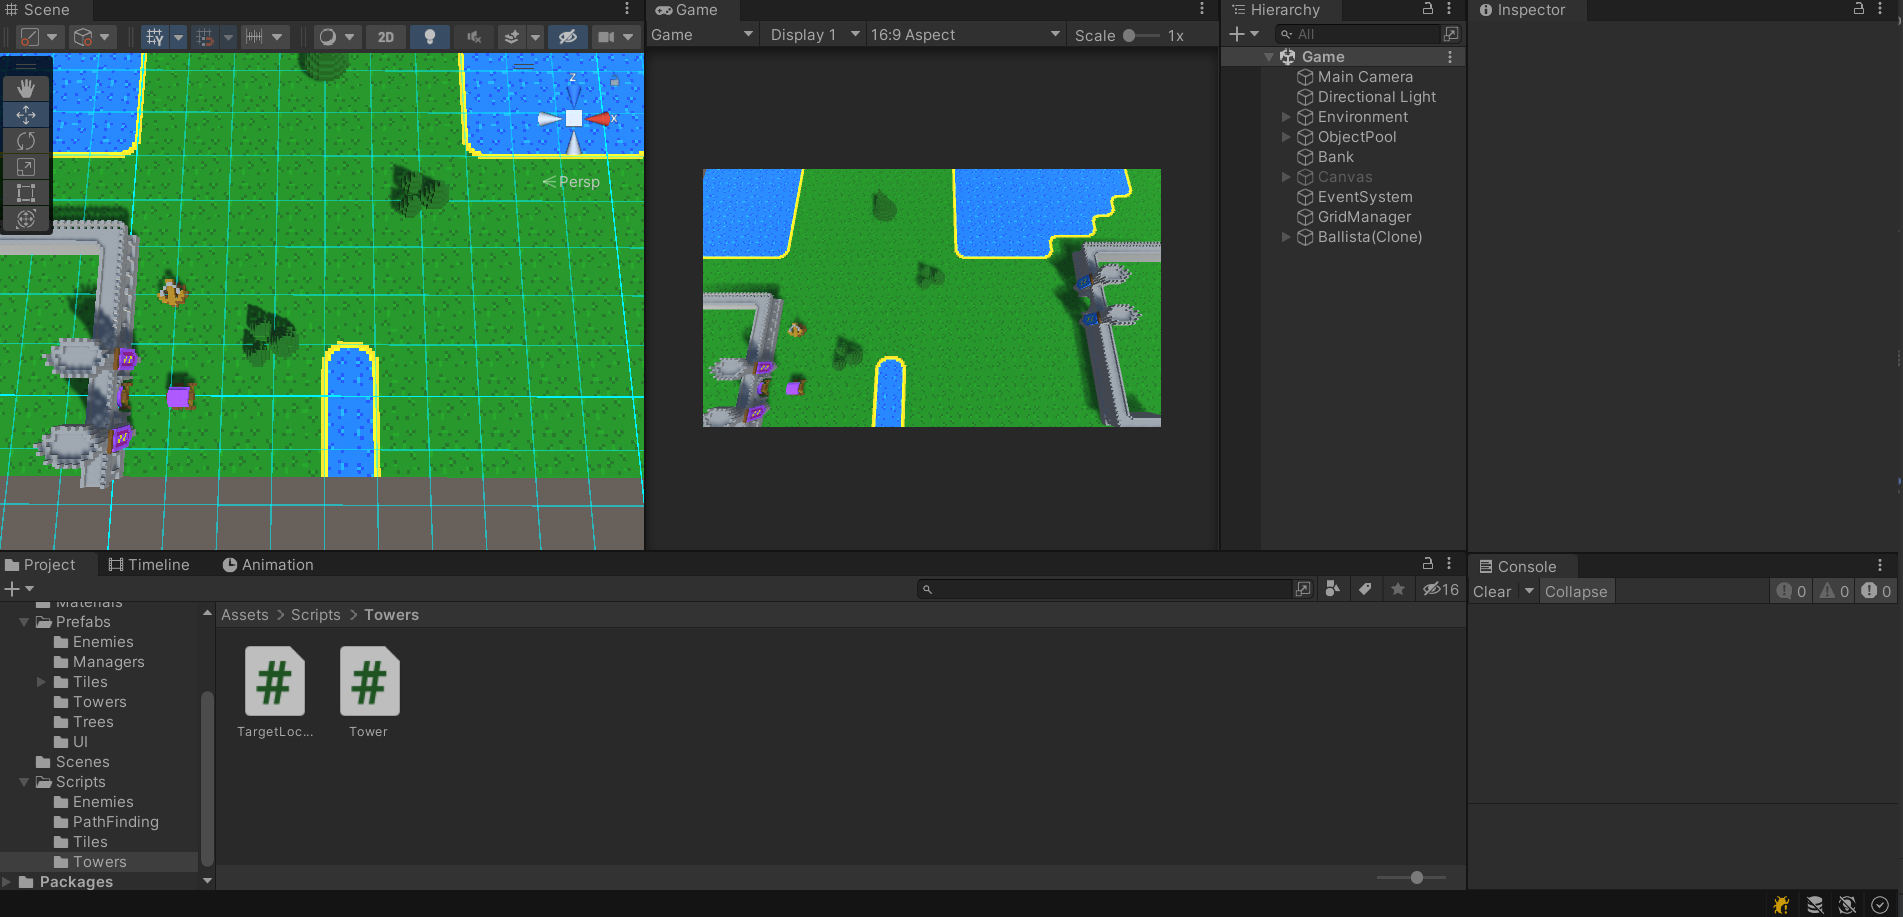1903x917 pixels.
Task: Click the handle rotation cube icon
Action: [84, 37]
